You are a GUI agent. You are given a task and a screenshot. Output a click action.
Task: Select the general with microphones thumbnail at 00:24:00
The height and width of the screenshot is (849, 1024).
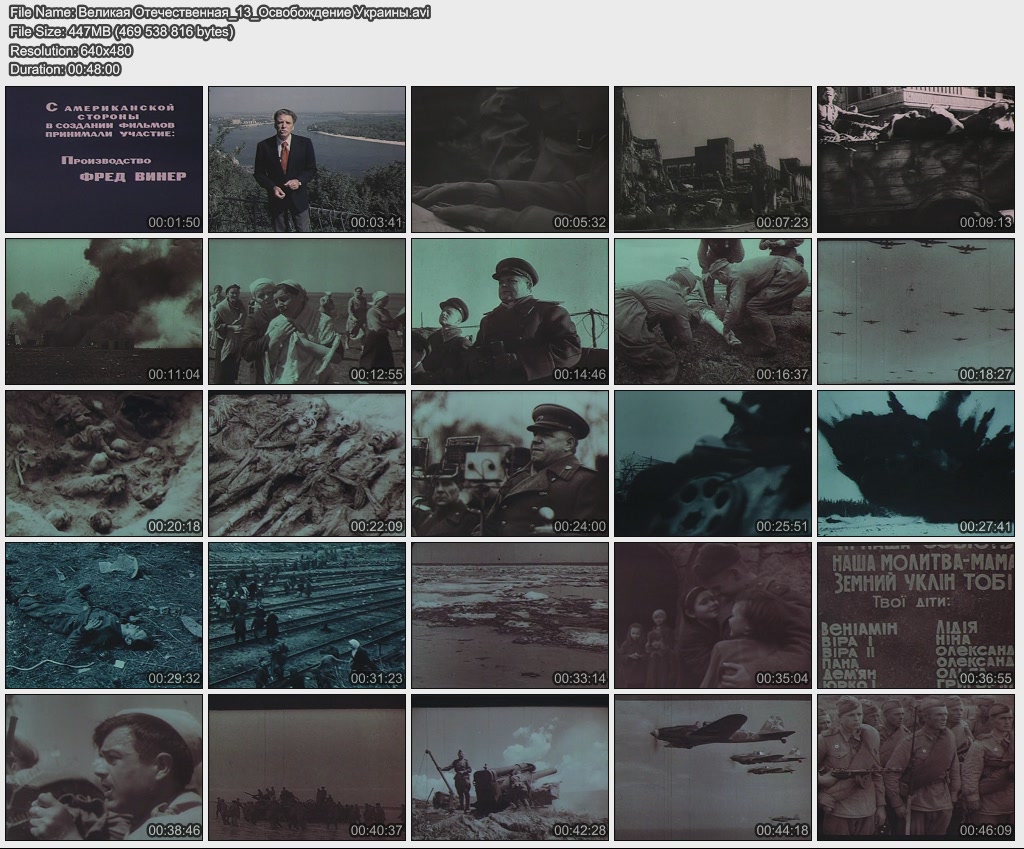pyautogui.click(x=510, y=463)
